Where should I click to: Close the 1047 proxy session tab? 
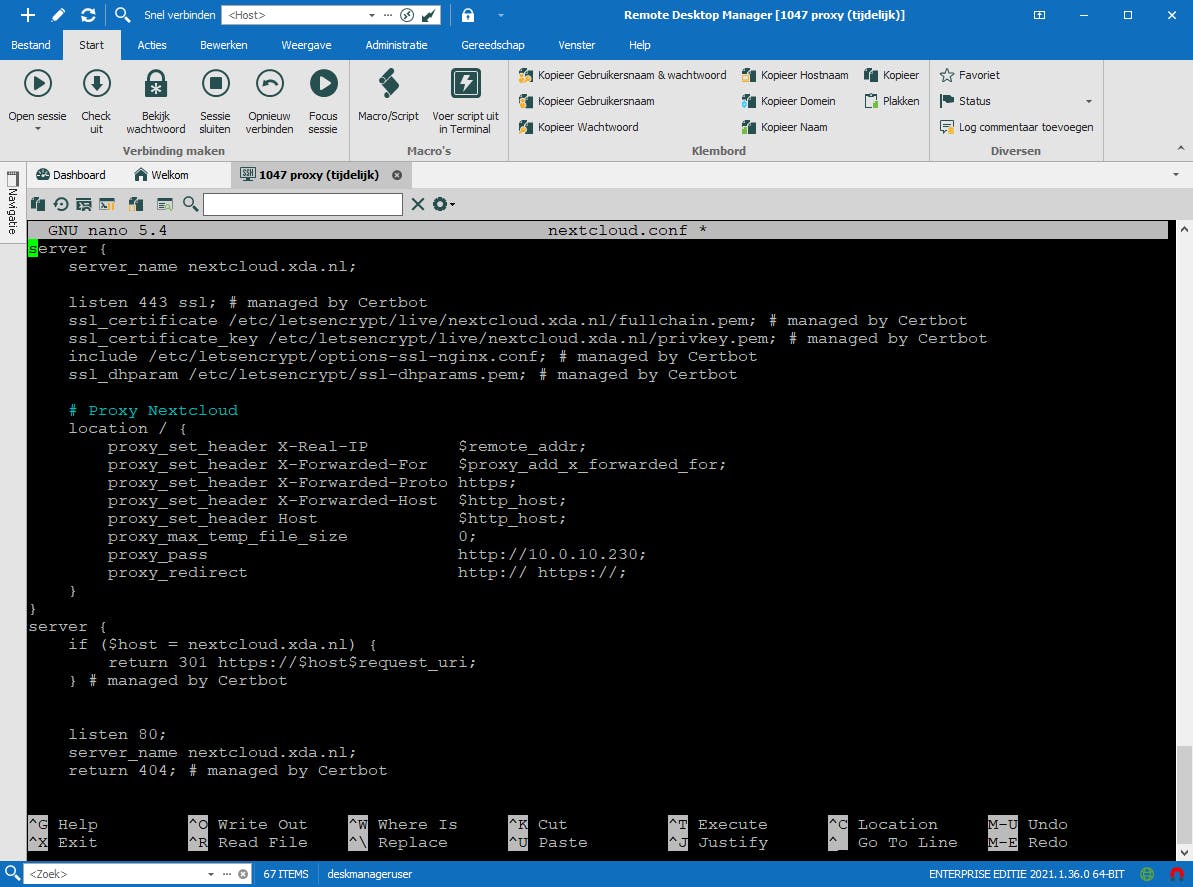[397, 175]
